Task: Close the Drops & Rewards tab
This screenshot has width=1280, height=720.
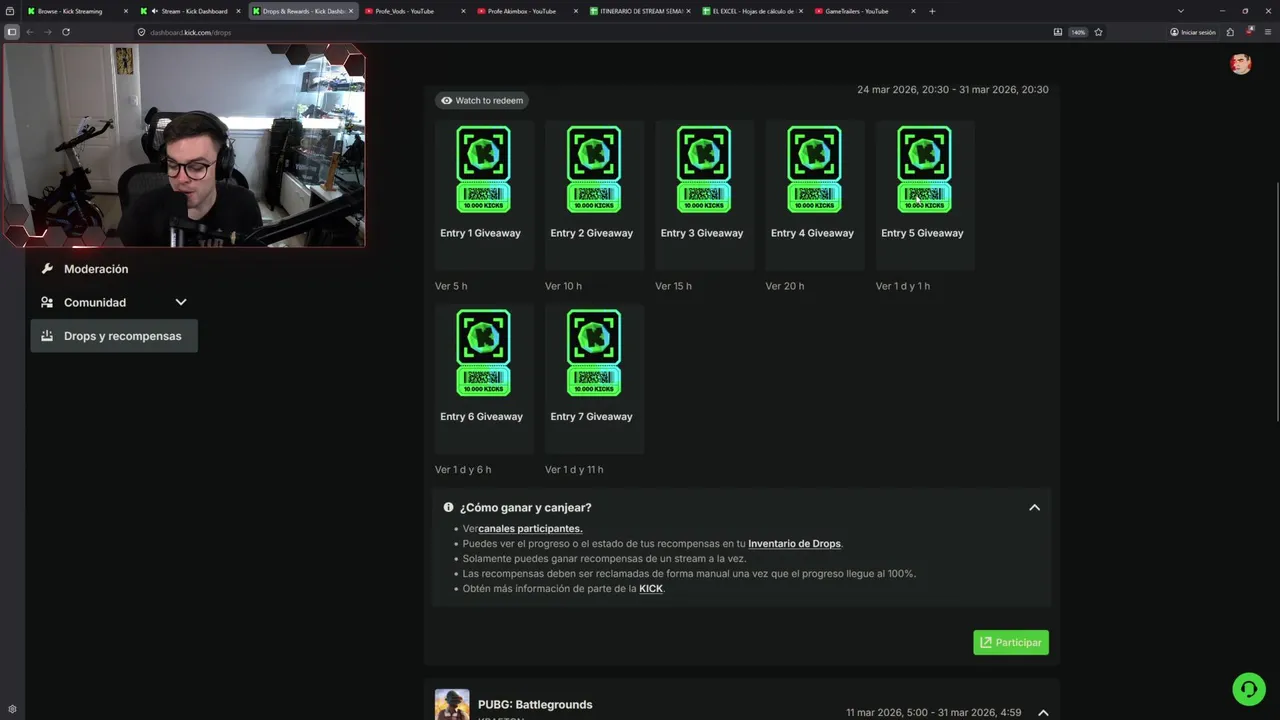Action: (x=351, y=11)
